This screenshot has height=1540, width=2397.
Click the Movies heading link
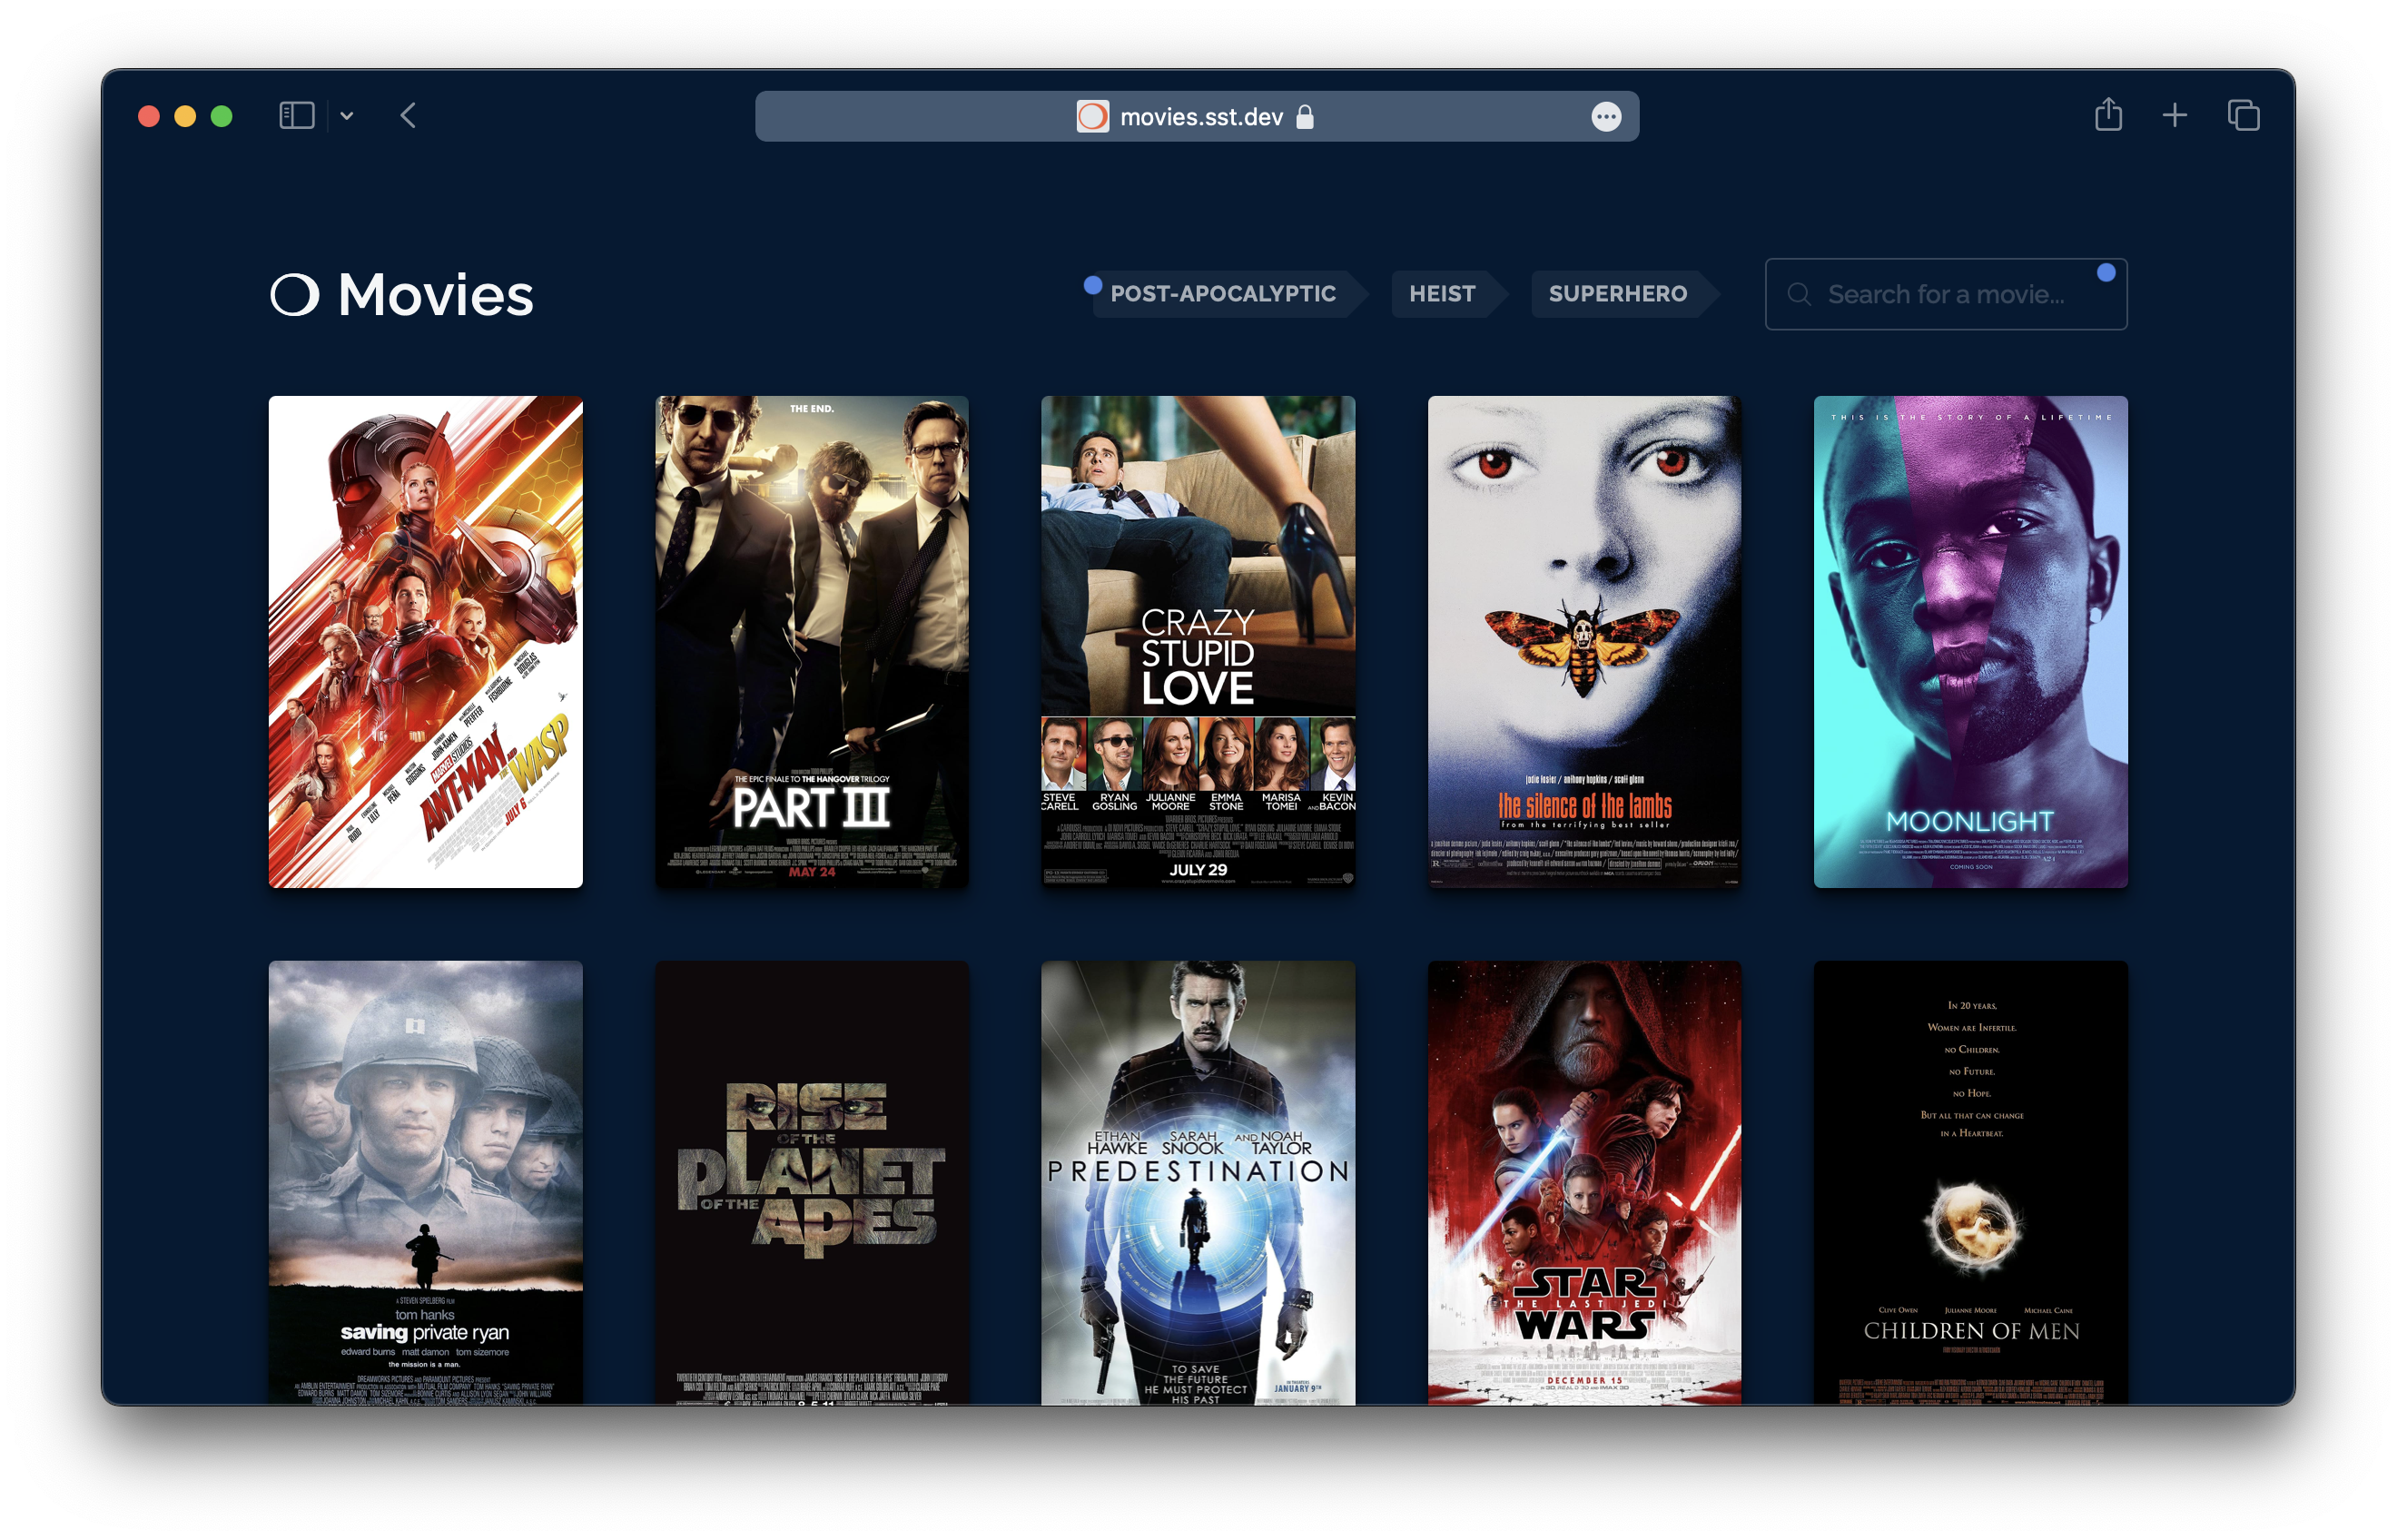434,295
